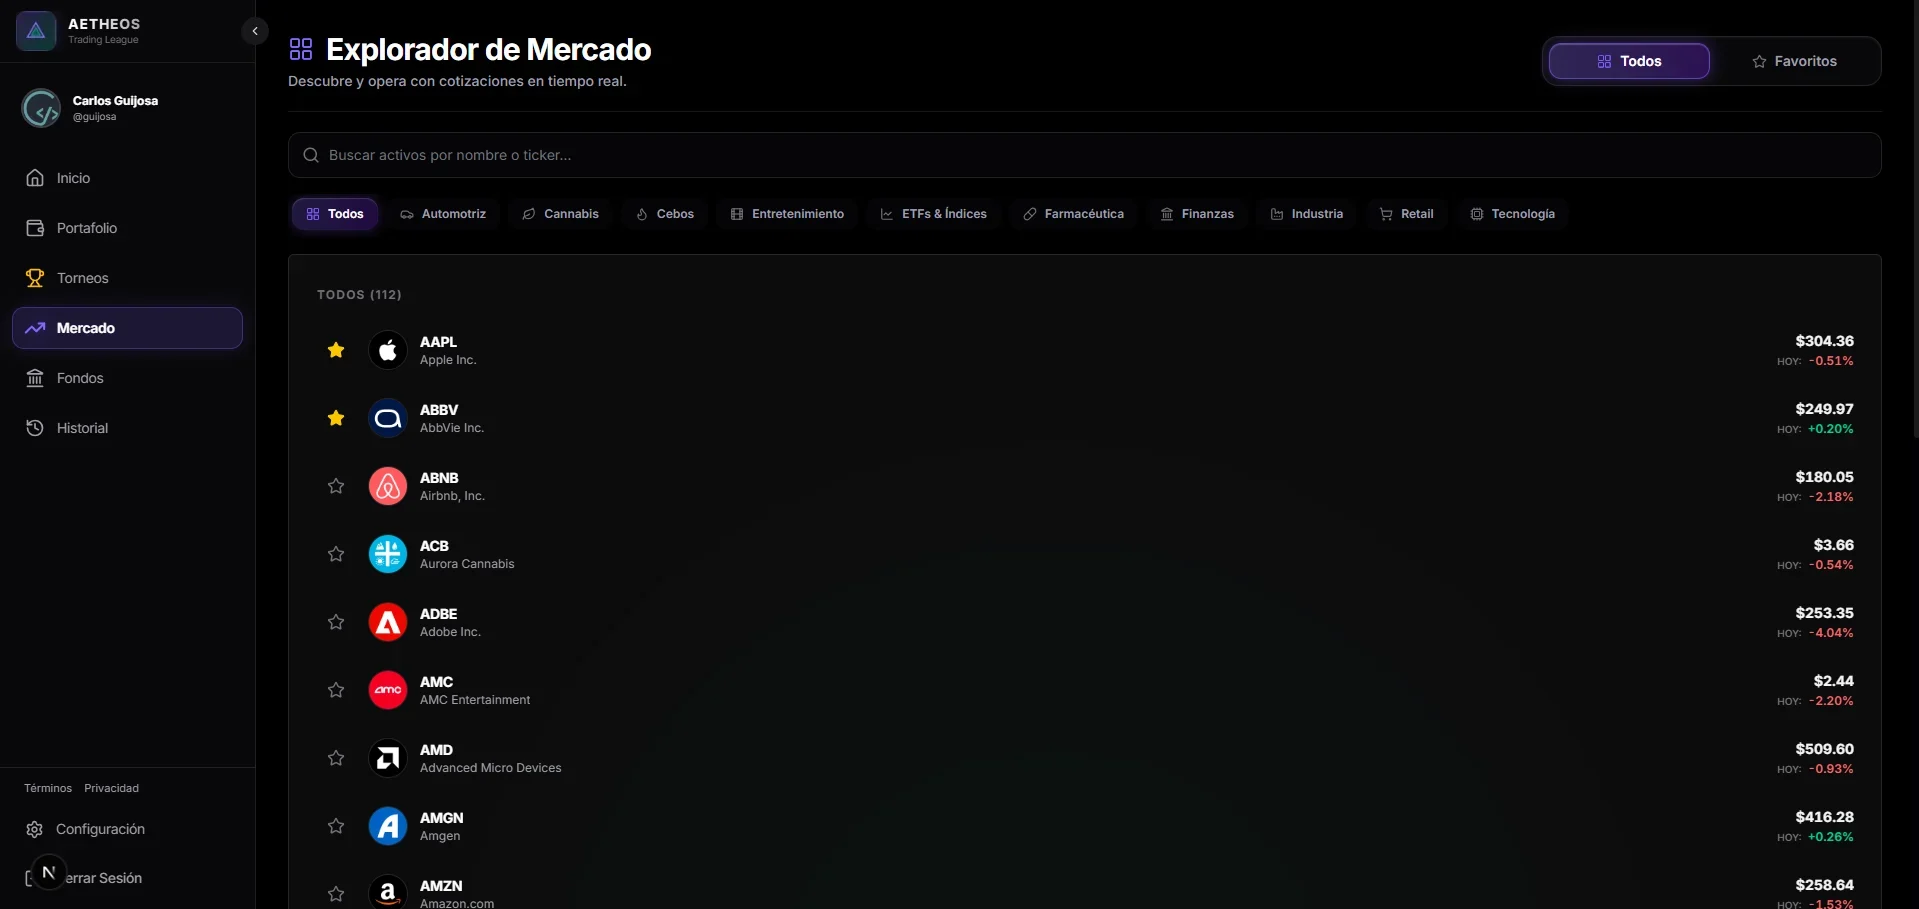Viewport: 1919px width, 909px height.
Task: Open the Airbnb, Inc. name
Action: click(452, 496)
